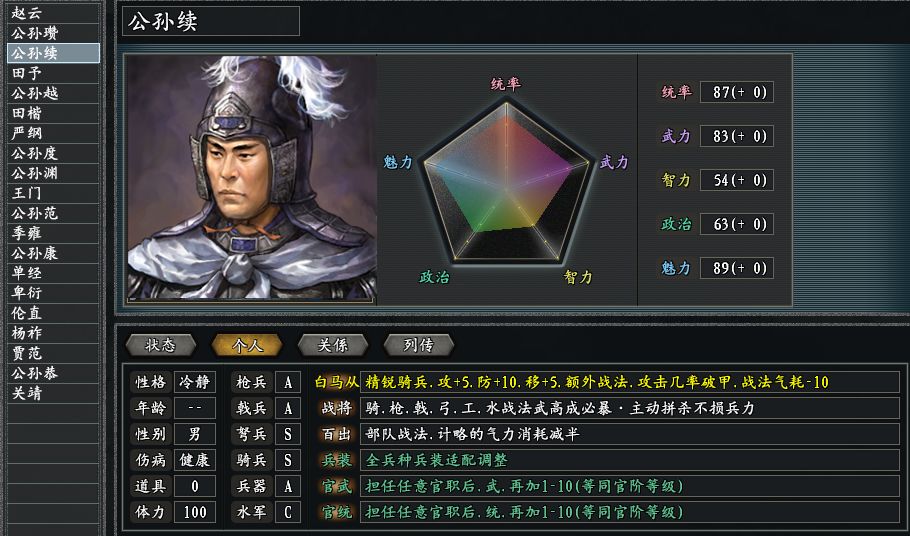Click the 统率 value box showing 87

tap(737, 92)
